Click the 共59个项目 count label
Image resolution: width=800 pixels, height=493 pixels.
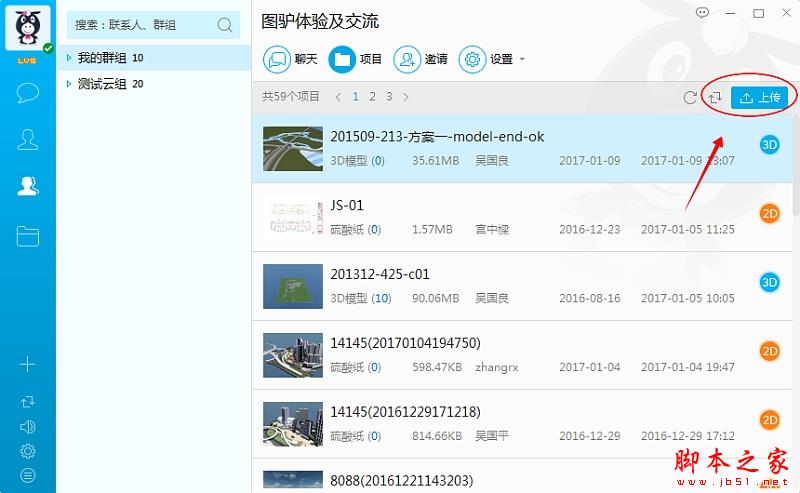point(291,96)
